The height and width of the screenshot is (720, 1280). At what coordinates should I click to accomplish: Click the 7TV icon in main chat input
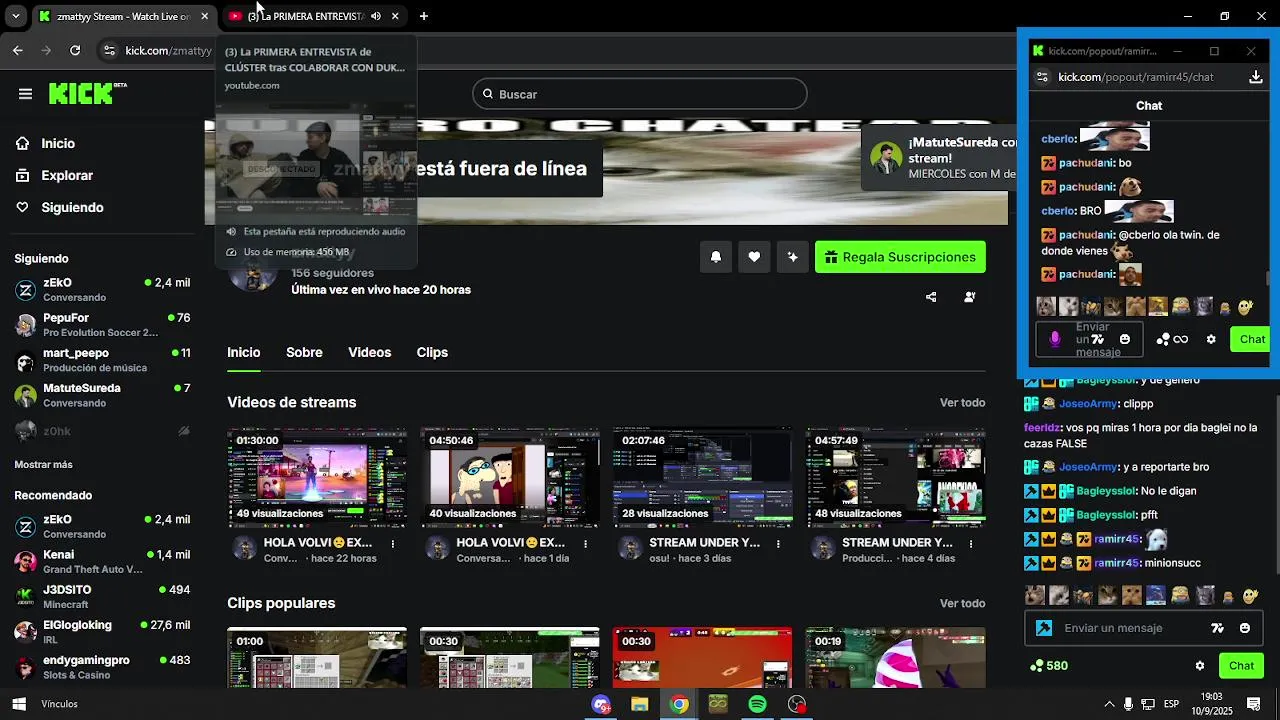point(1217,628)
